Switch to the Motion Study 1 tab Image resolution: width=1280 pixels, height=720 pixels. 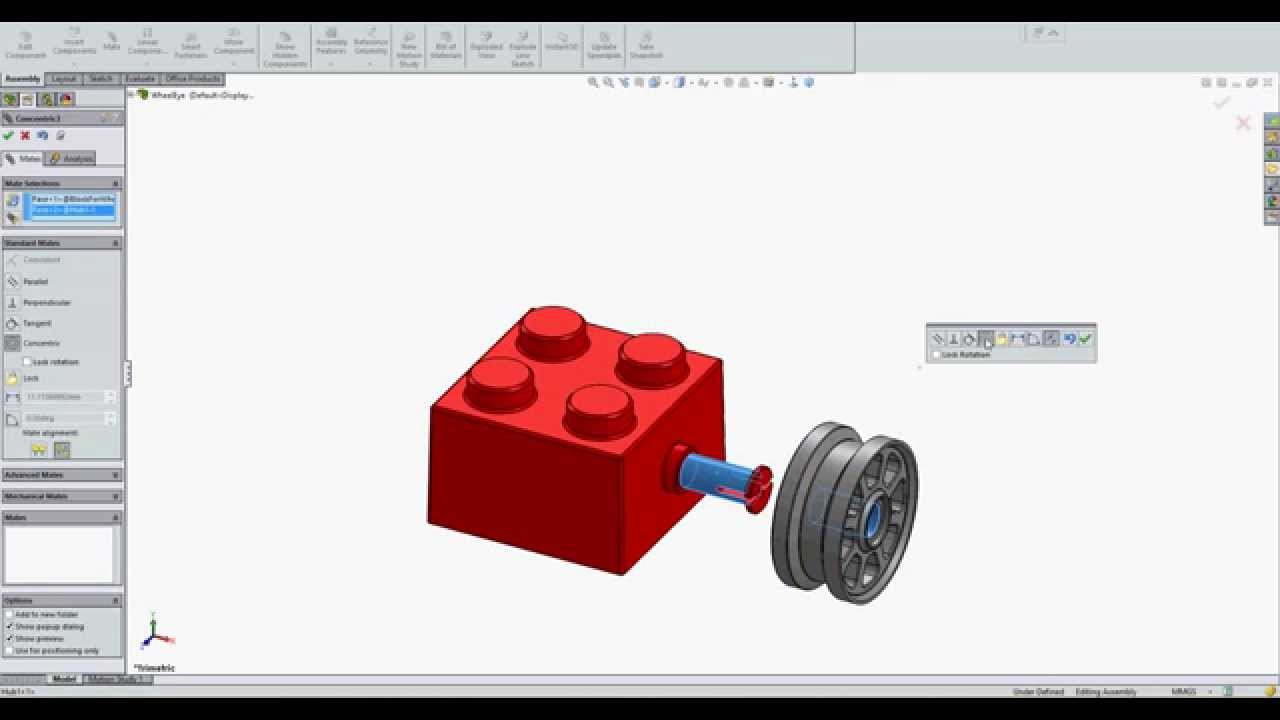[x=117, y=679]
